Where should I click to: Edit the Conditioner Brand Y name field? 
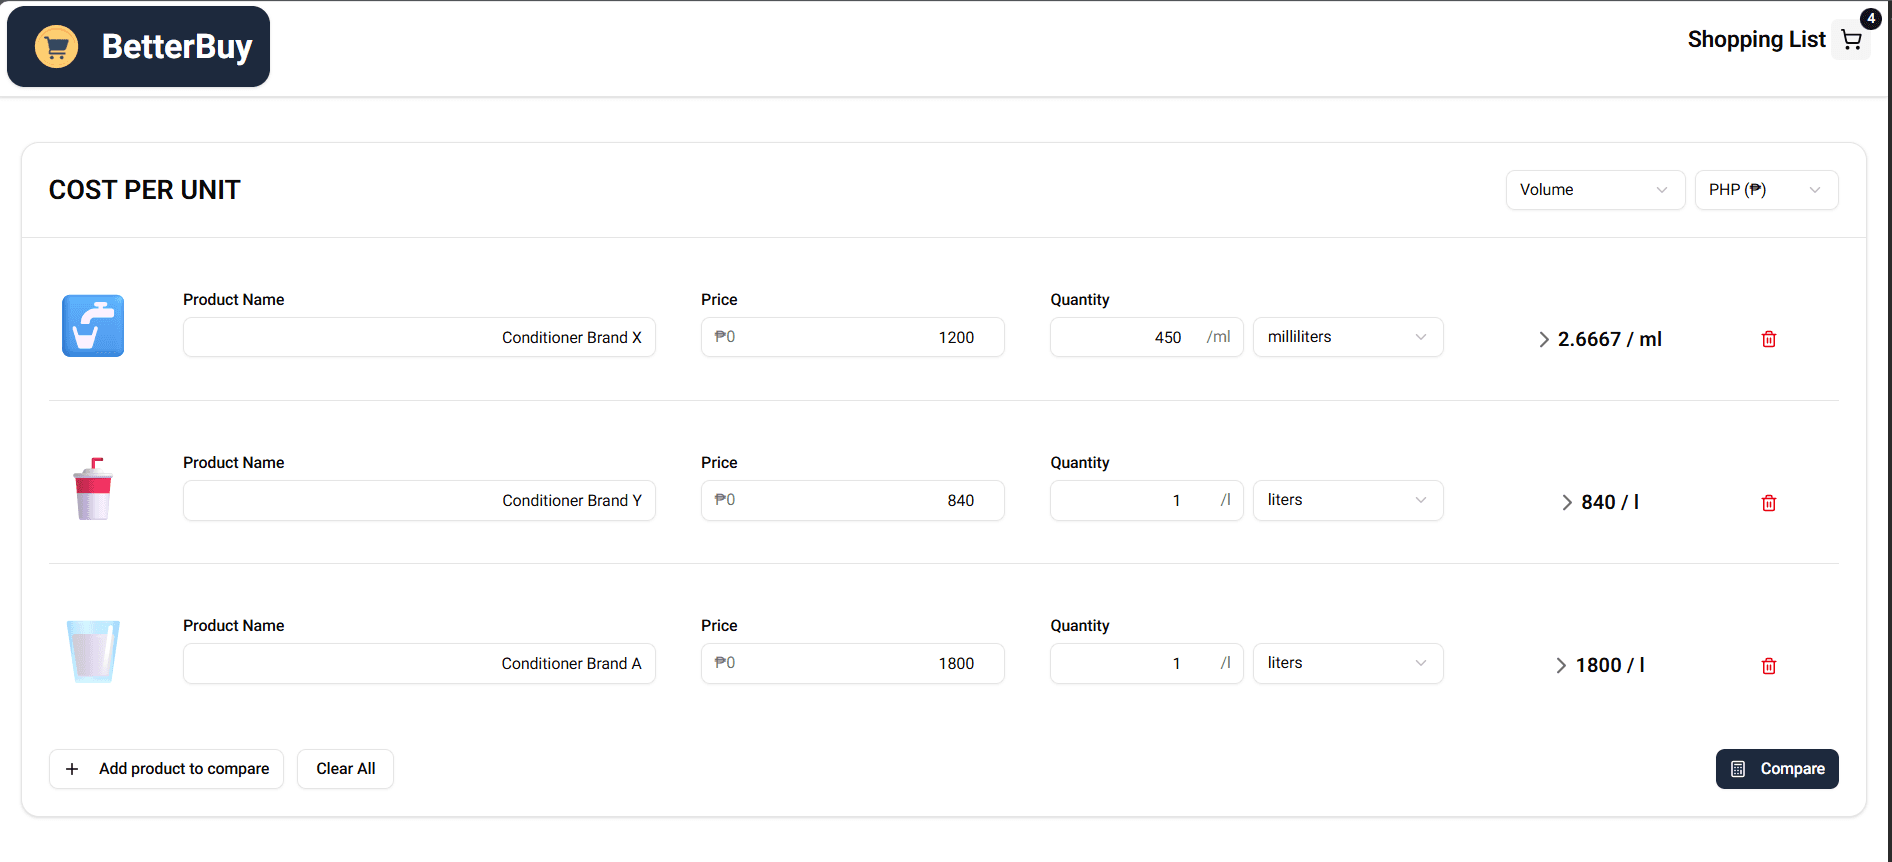coord(419,500)
